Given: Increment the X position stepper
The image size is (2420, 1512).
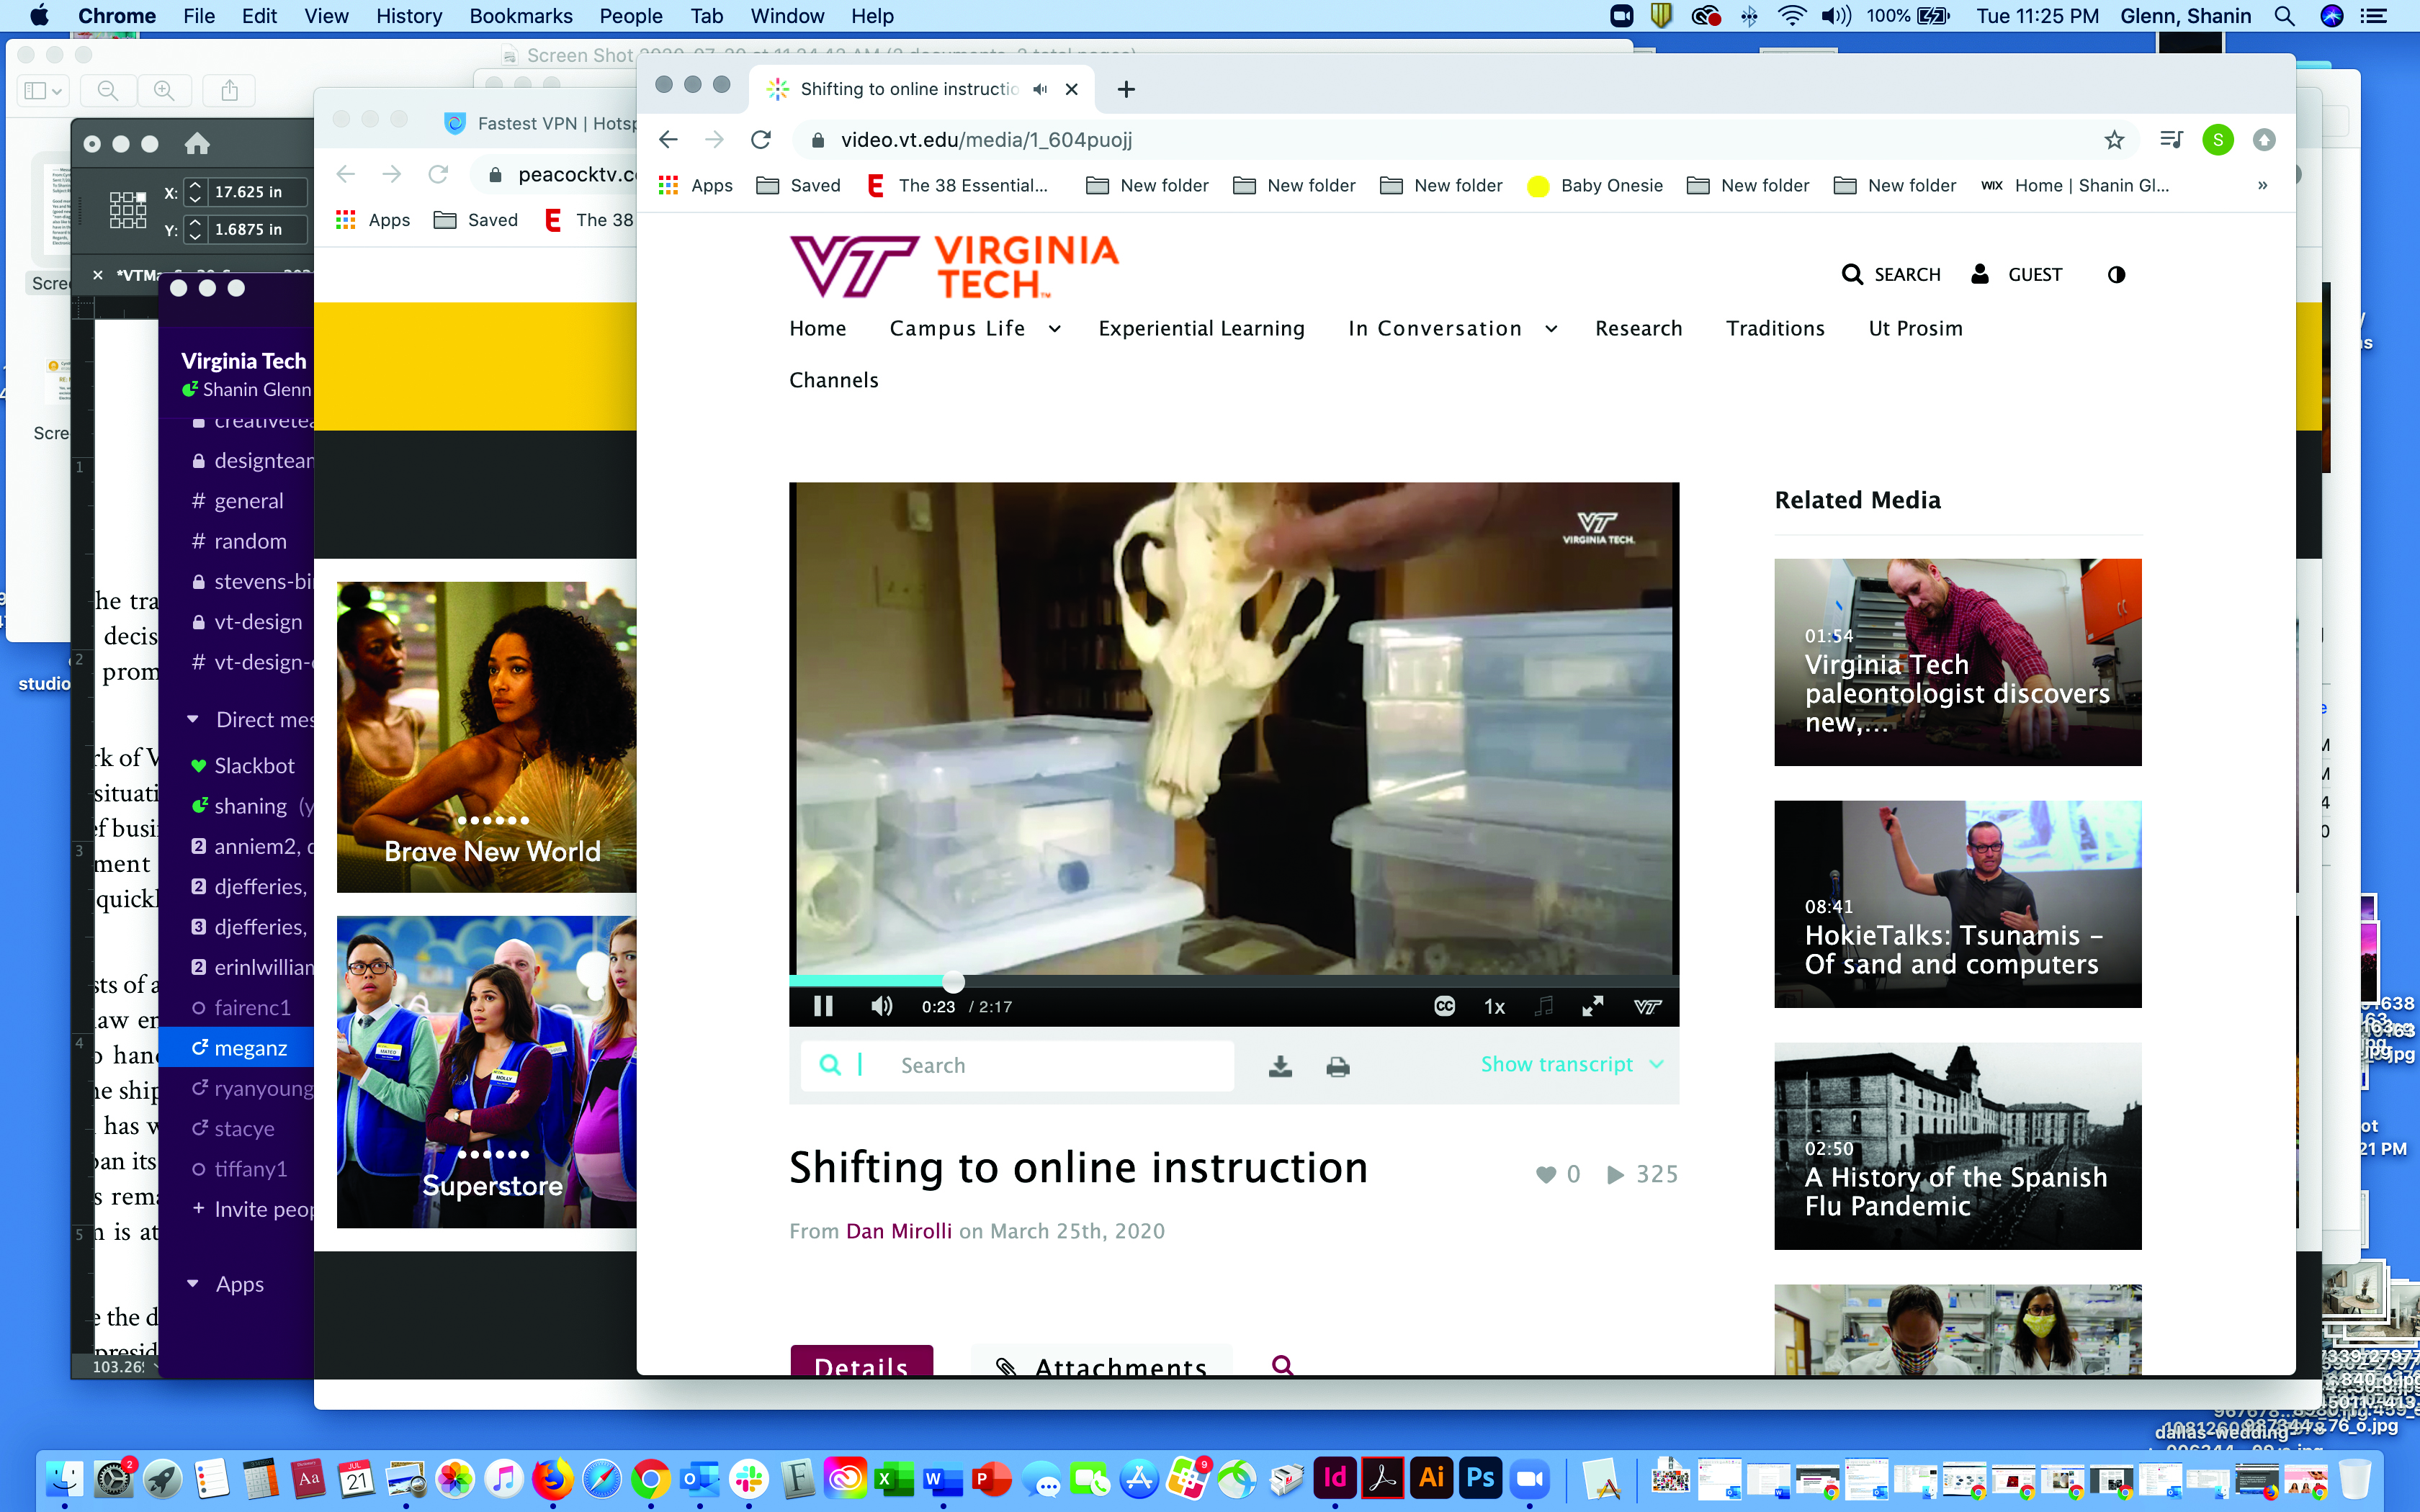Looking at the screenshot, I should (195, 185).
